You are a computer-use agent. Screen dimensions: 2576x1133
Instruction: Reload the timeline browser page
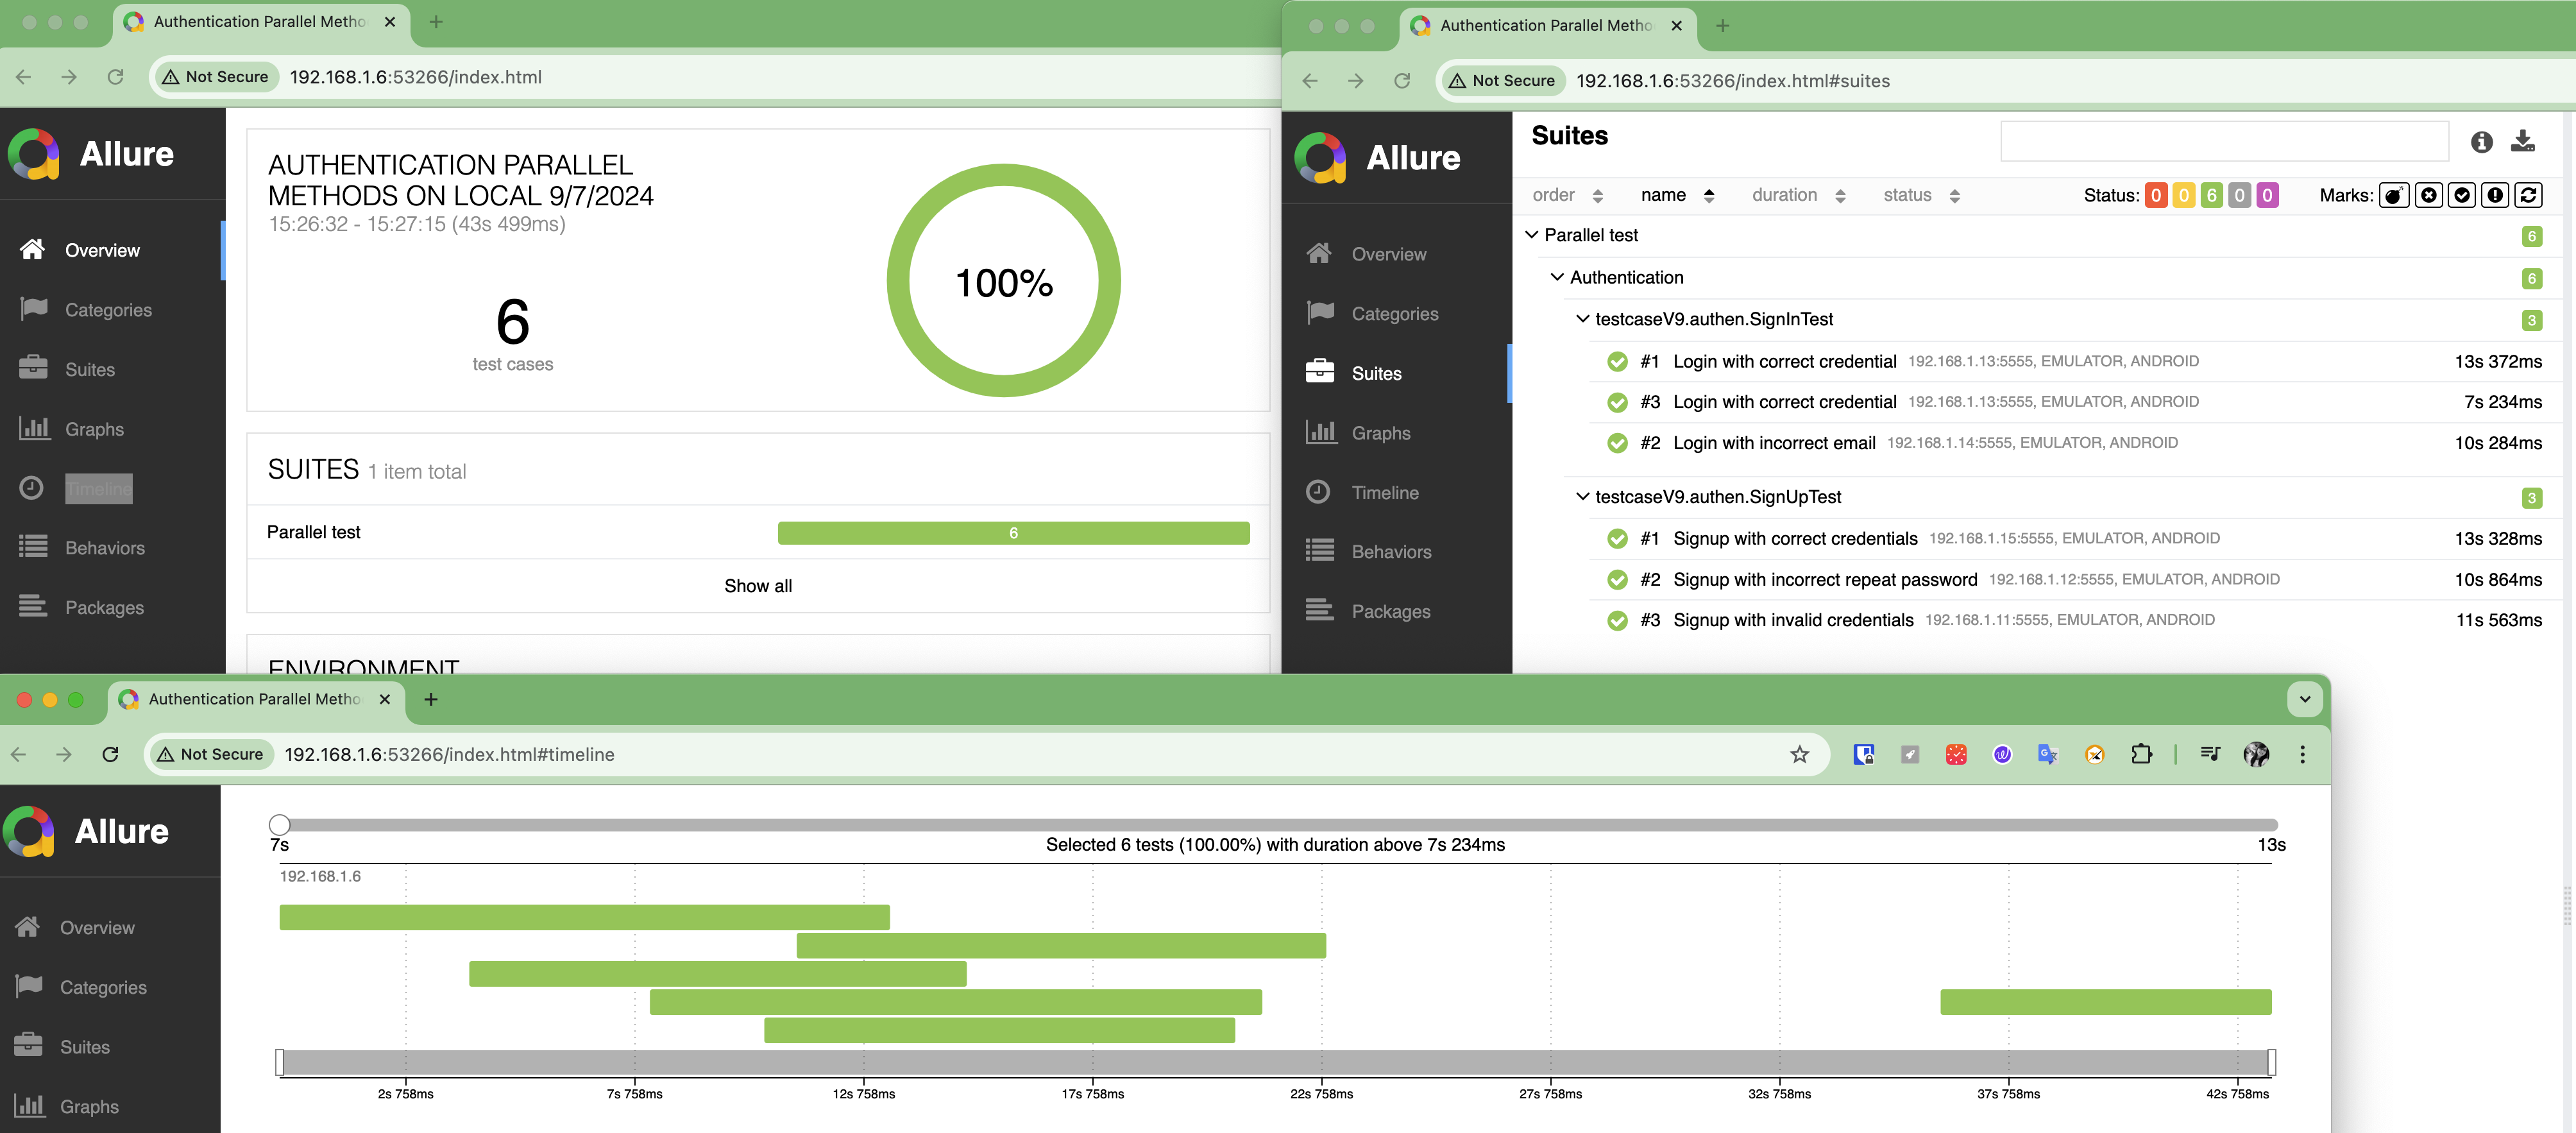pyautogui.click(x=111, y=755)
